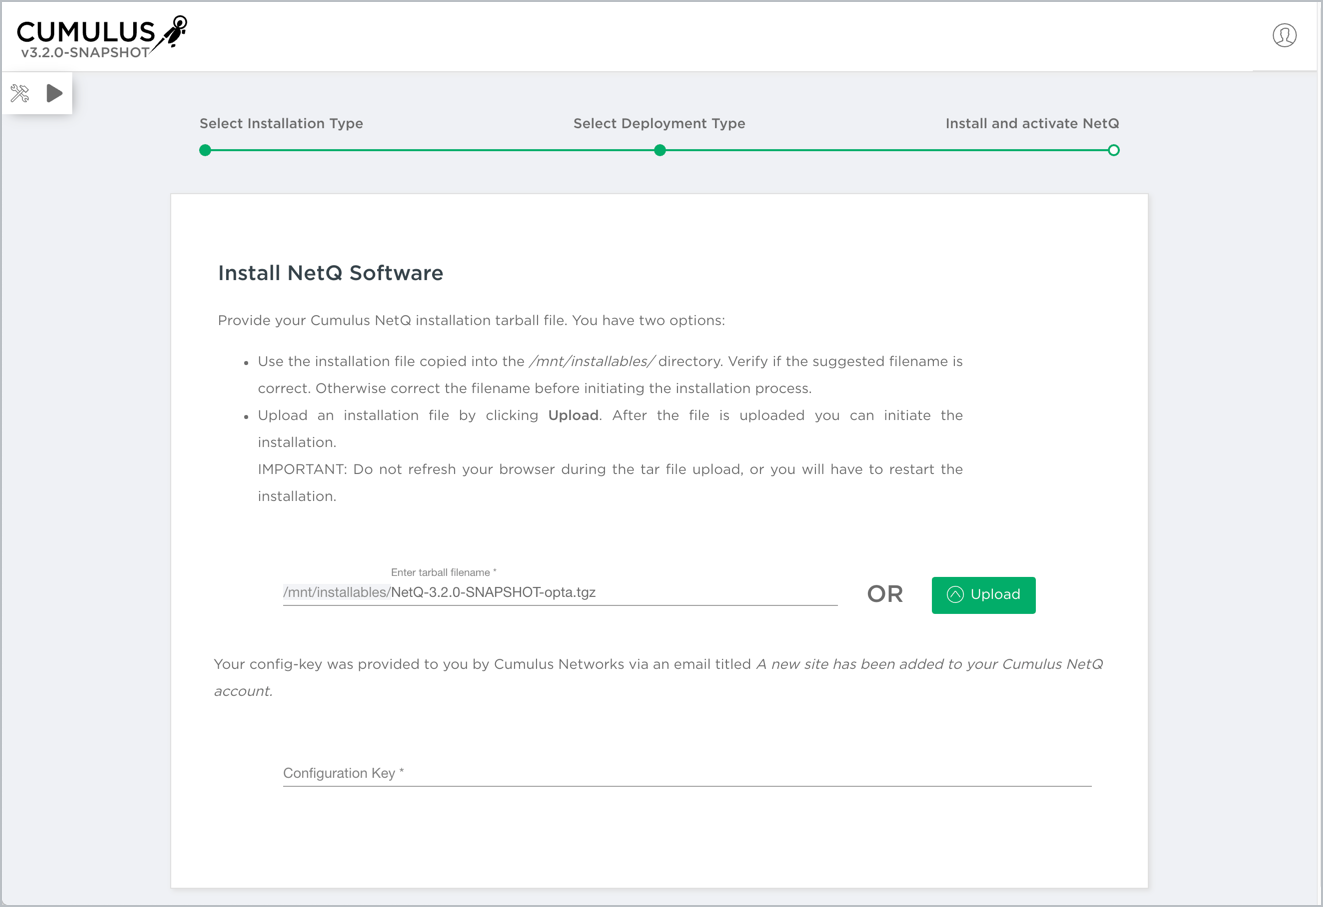Click the hollow Install and activate NetQ step circle
Viewport: 1323px width, 907px height.
click(1113, 151)
